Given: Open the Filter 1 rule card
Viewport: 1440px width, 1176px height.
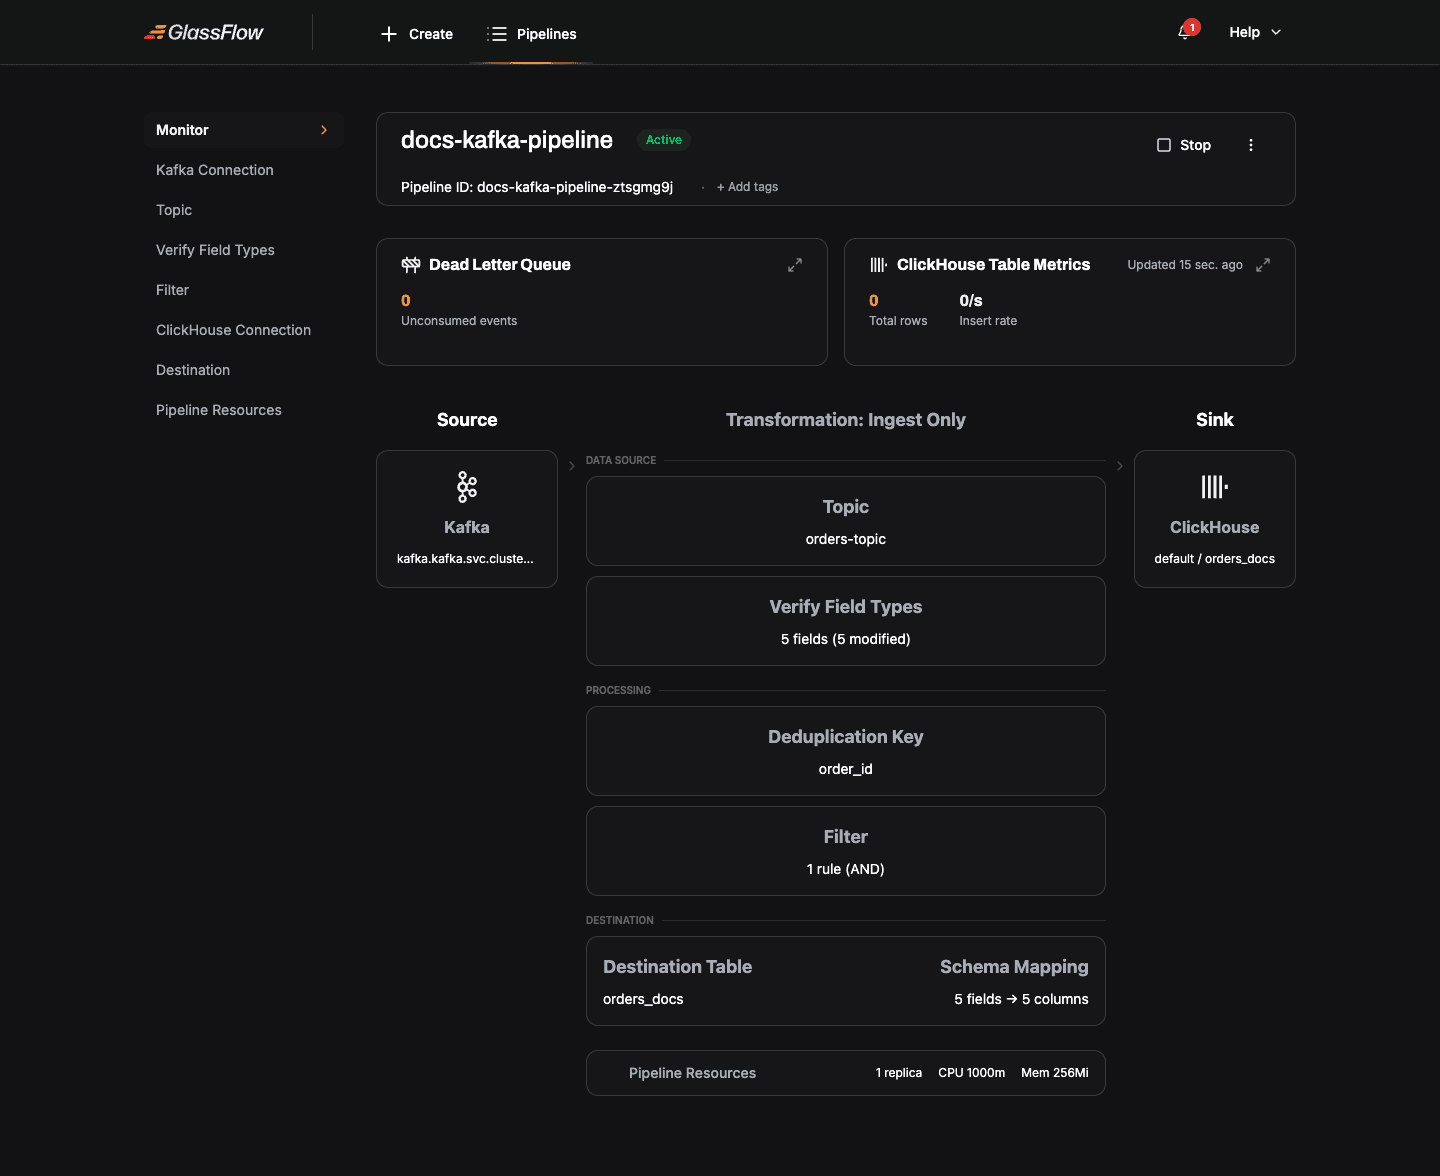Looking at the screenshot, I should coord(846,851).
